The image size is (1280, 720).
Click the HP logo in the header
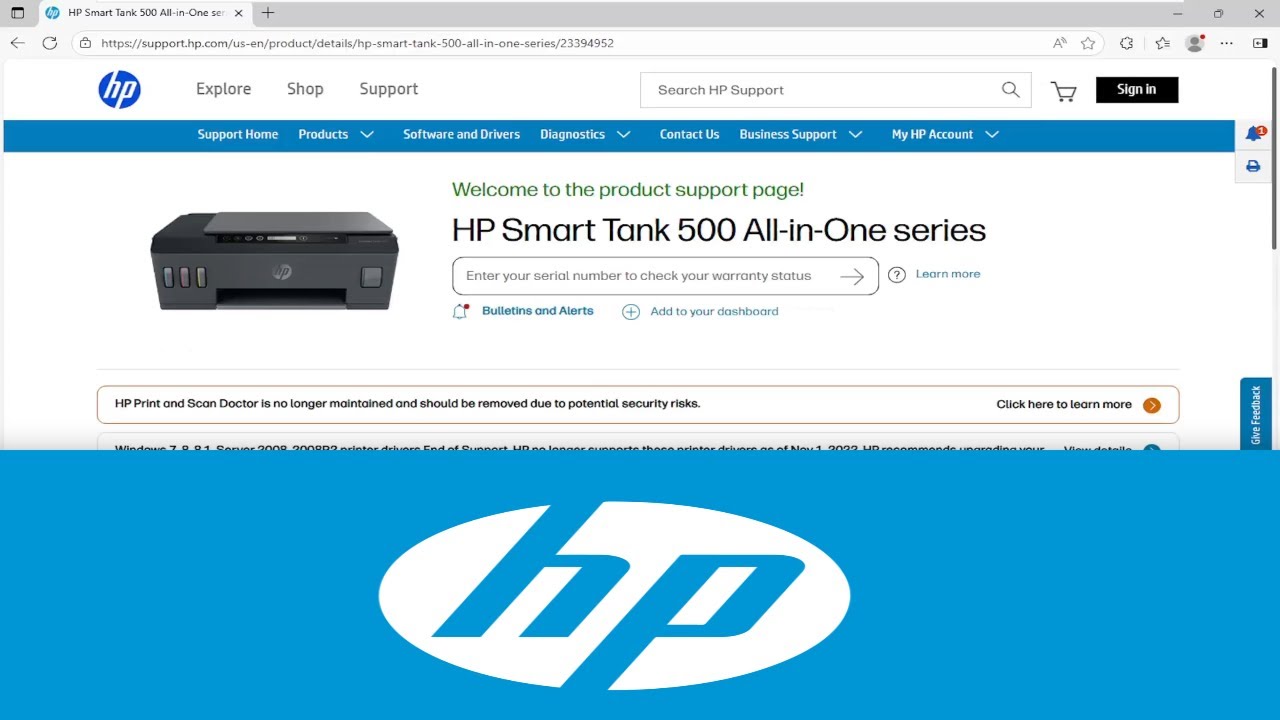119,89
